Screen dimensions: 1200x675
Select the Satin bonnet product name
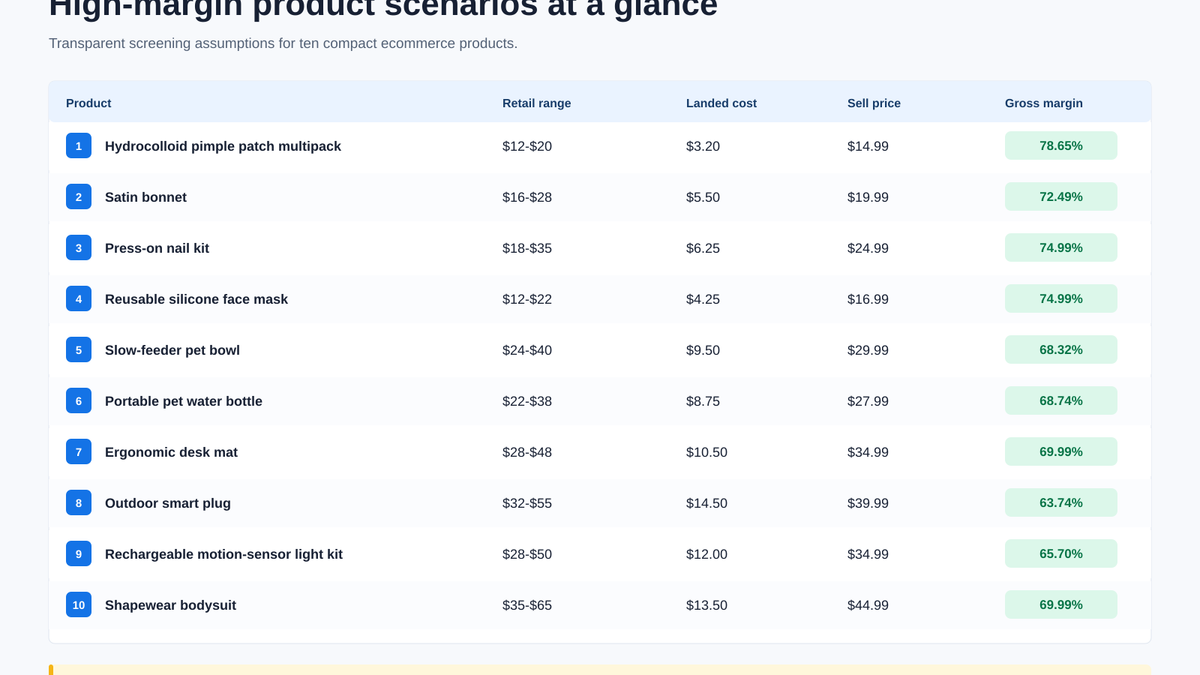[146, 197]
